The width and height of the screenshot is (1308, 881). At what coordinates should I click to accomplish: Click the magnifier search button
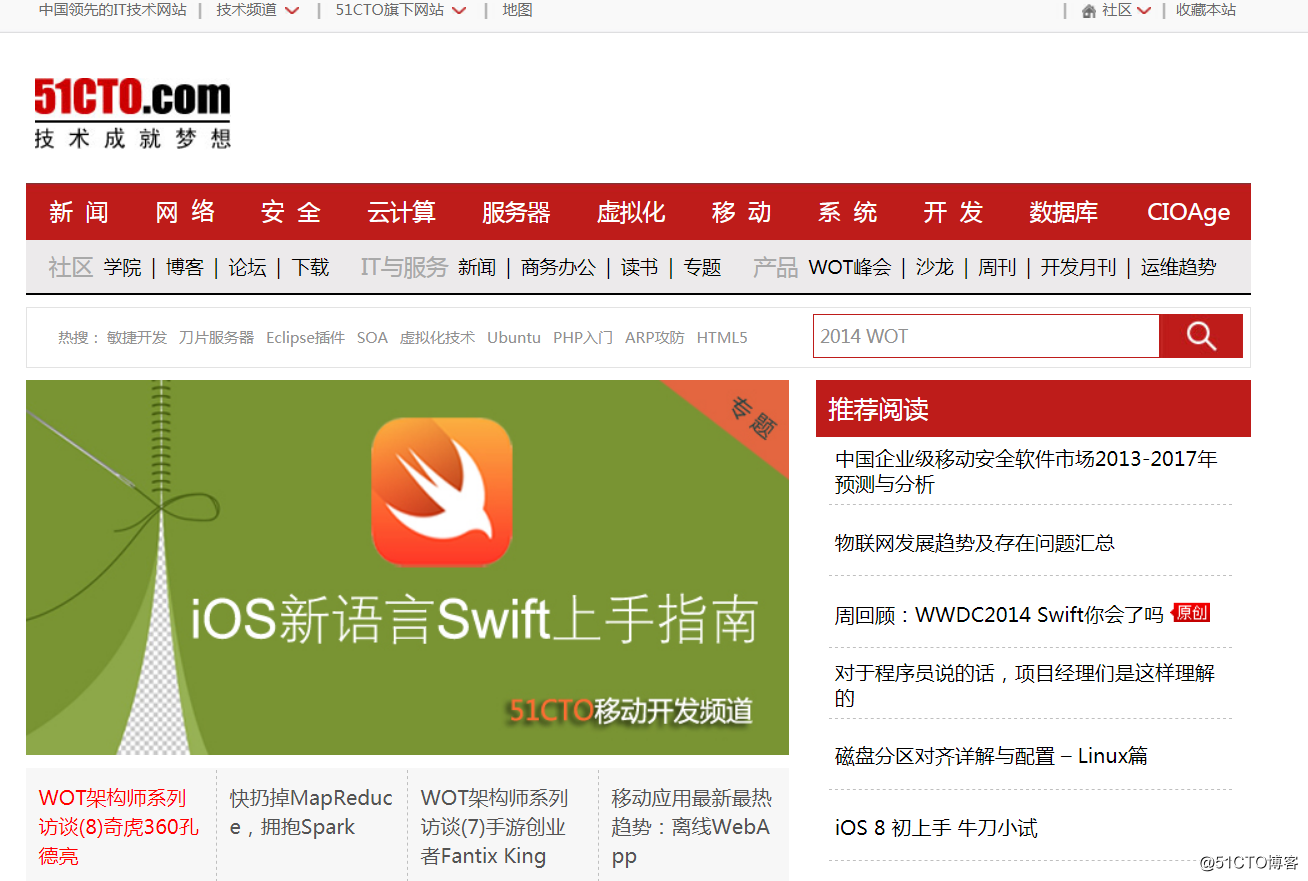point(1200,336)
